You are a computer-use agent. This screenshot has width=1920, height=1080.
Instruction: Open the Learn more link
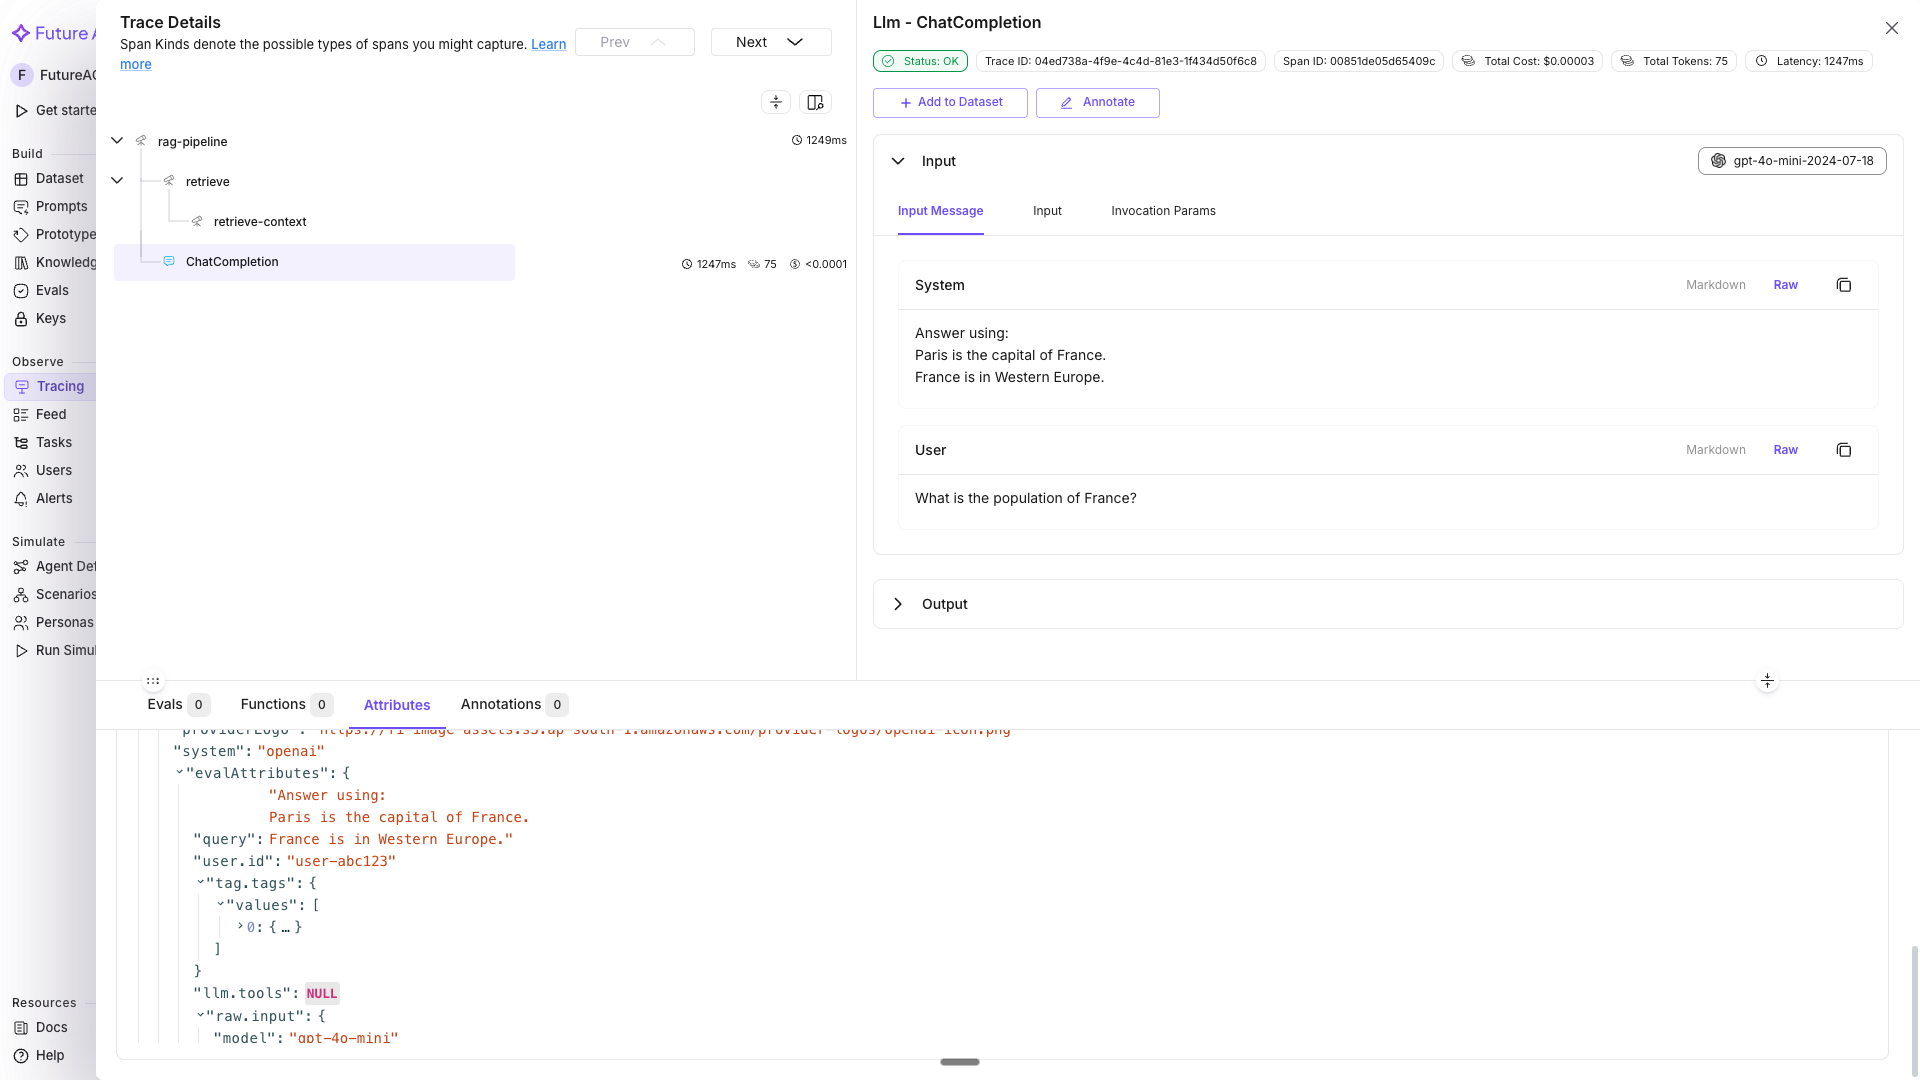point(548,44)
